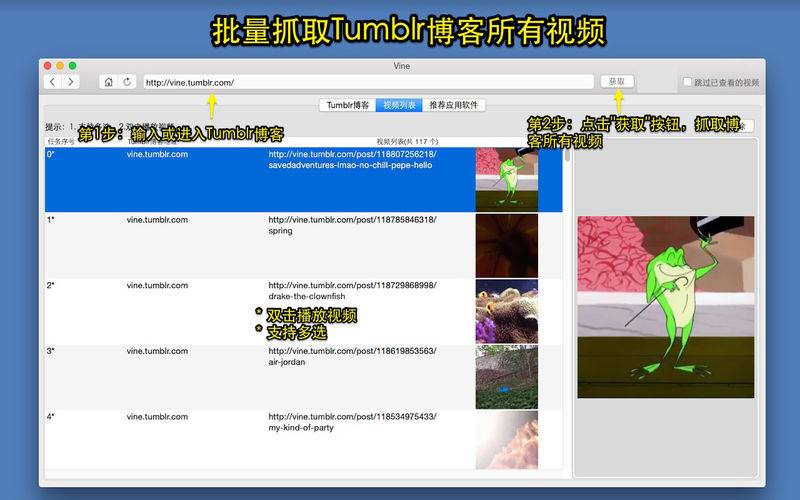Toggle the 跳过已查看的视频 checkbox
The height and width of the screenshot is (500, 800).
pos(687,82)
